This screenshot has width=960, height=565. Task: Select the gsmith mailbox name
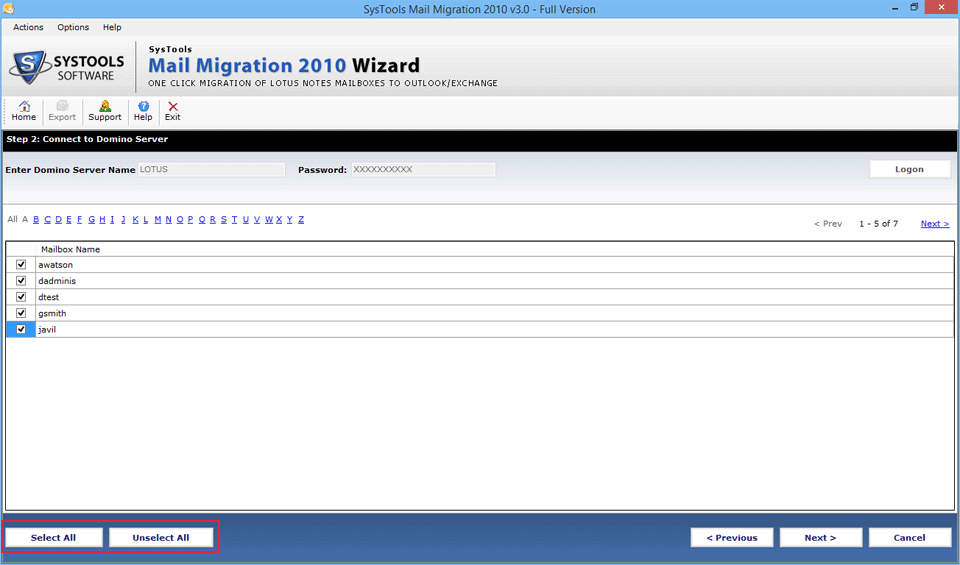pos(52,313)
